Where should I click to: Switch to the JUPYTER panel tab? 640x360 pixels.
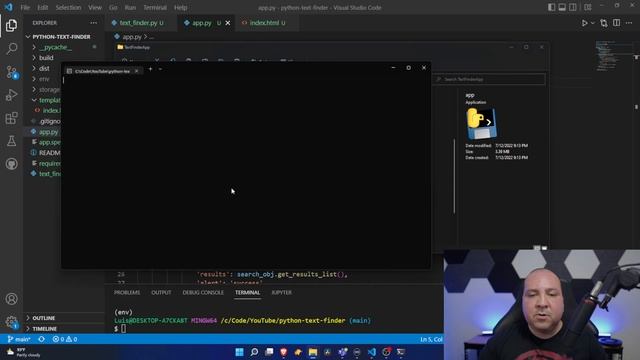point(282,293)
